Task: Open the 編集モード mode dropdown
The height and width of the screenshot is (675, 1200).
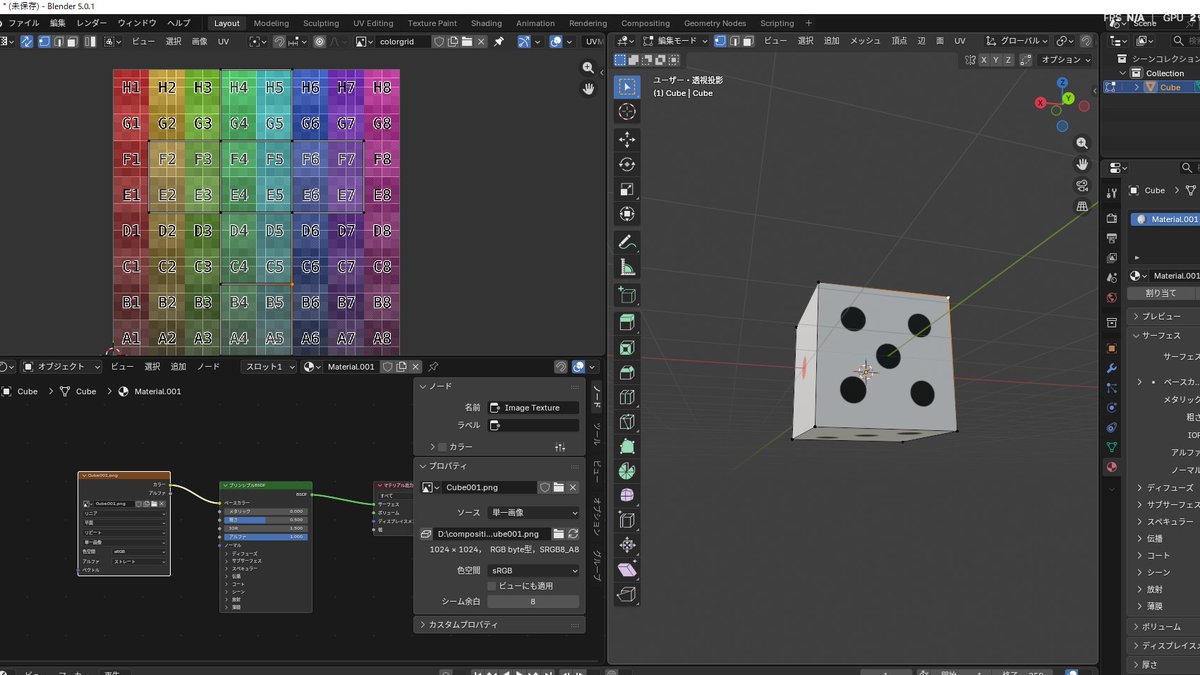Action: tap(674, 41)
